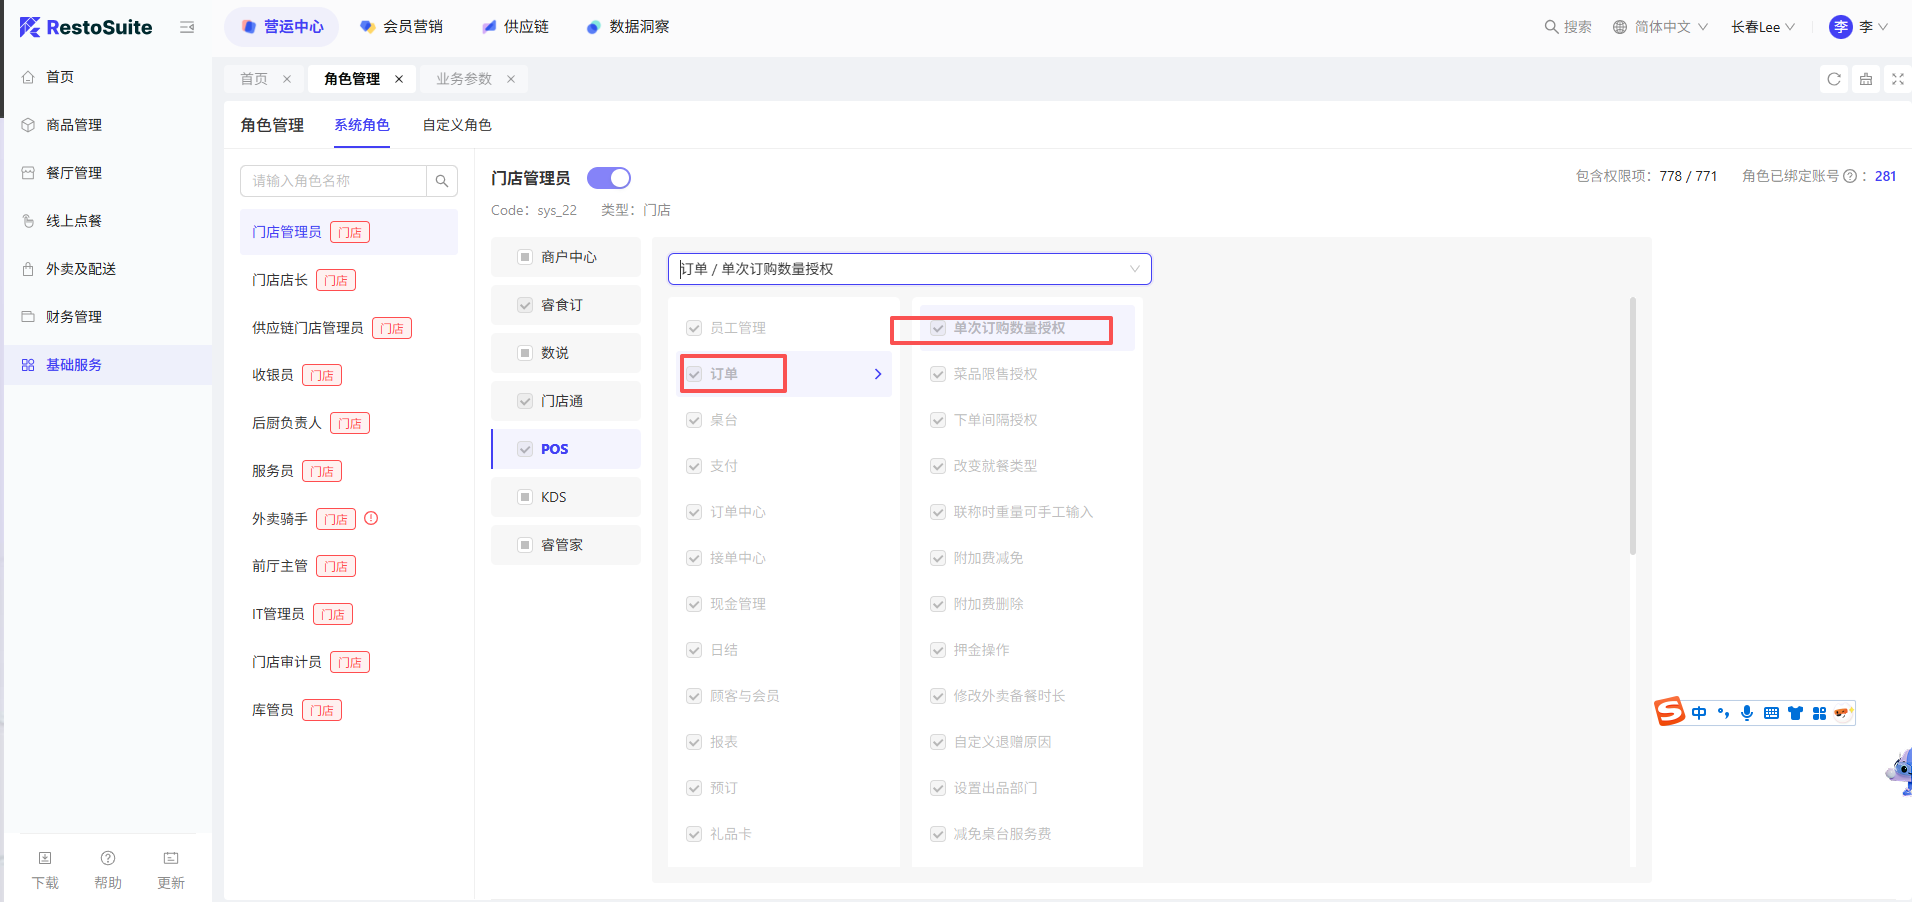The height and width of the screenshot is (902, 1912).
Task: Expand the 订单 row chevron arrow
Action: point(877,374)
